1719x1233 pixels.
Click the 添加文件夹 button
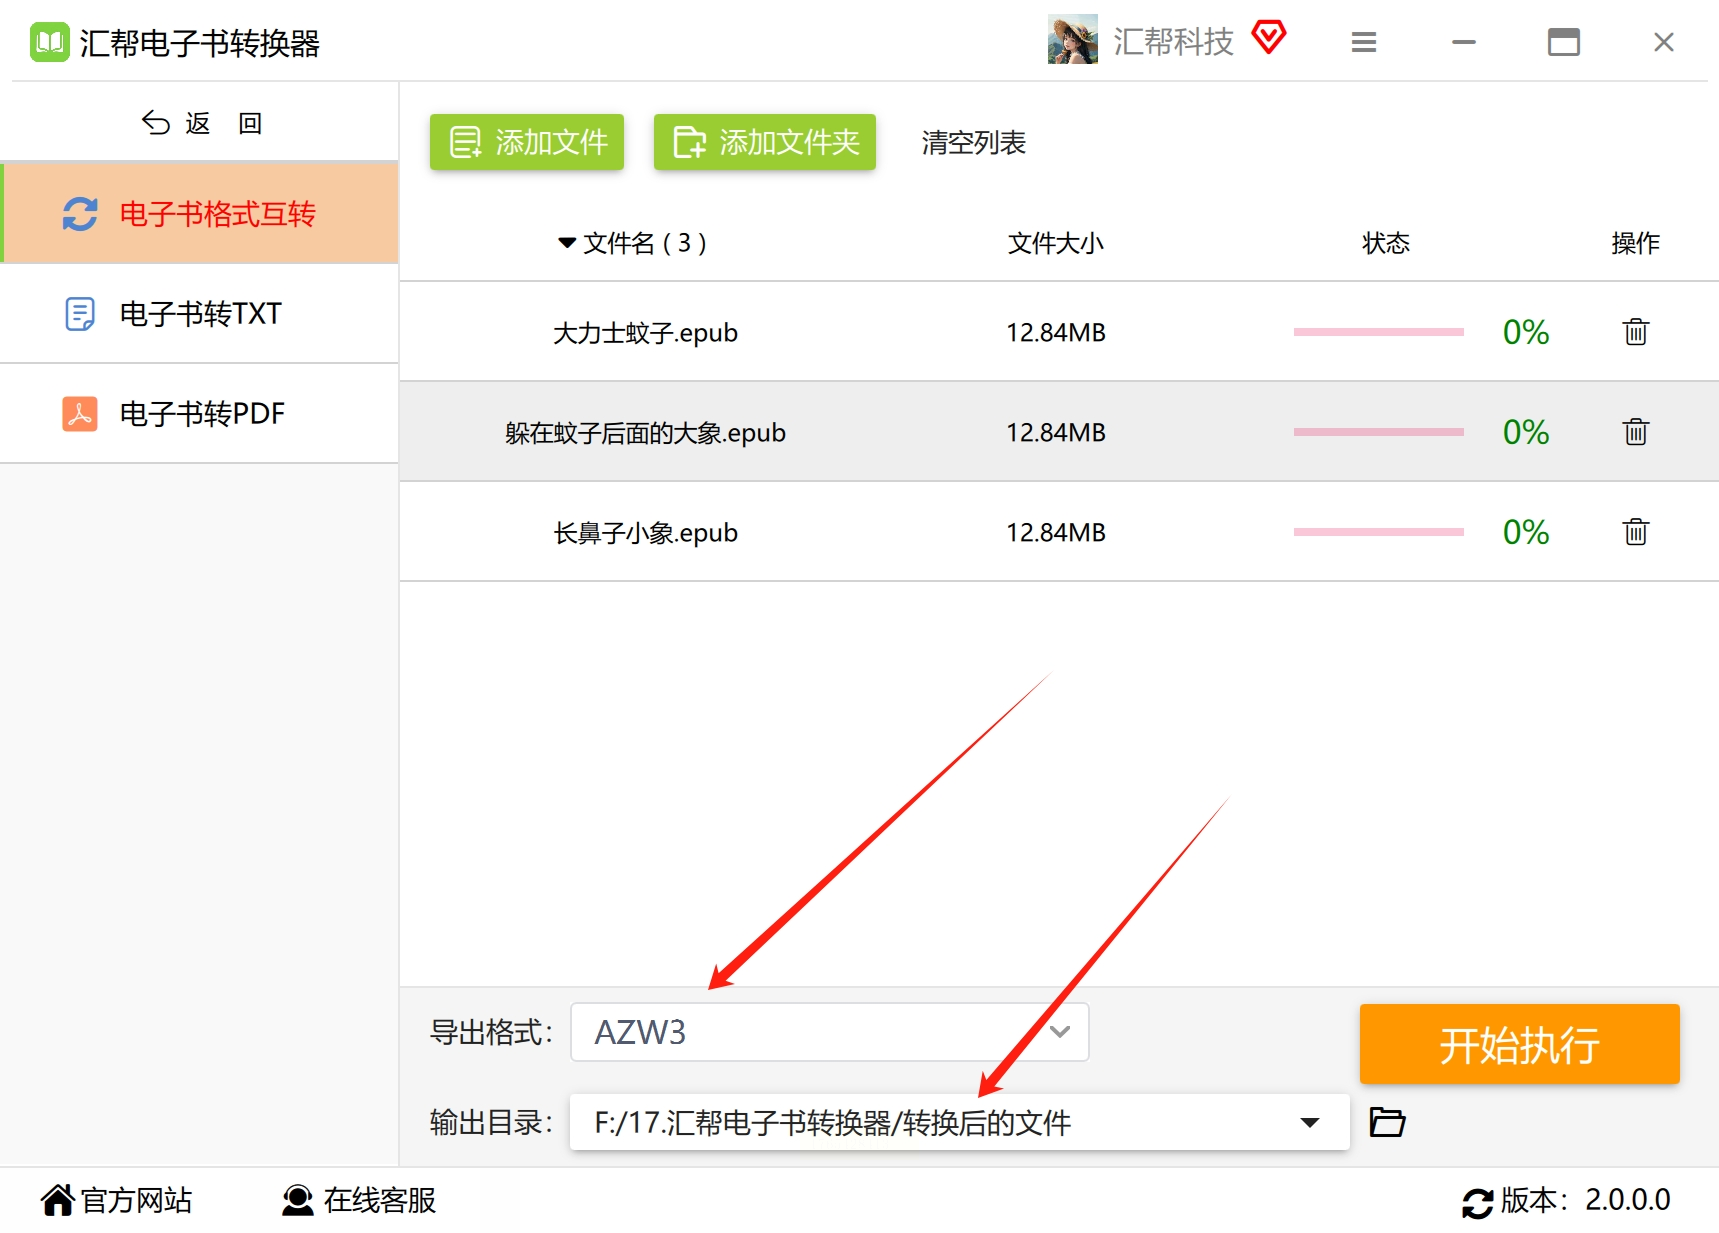coord(765,142)
